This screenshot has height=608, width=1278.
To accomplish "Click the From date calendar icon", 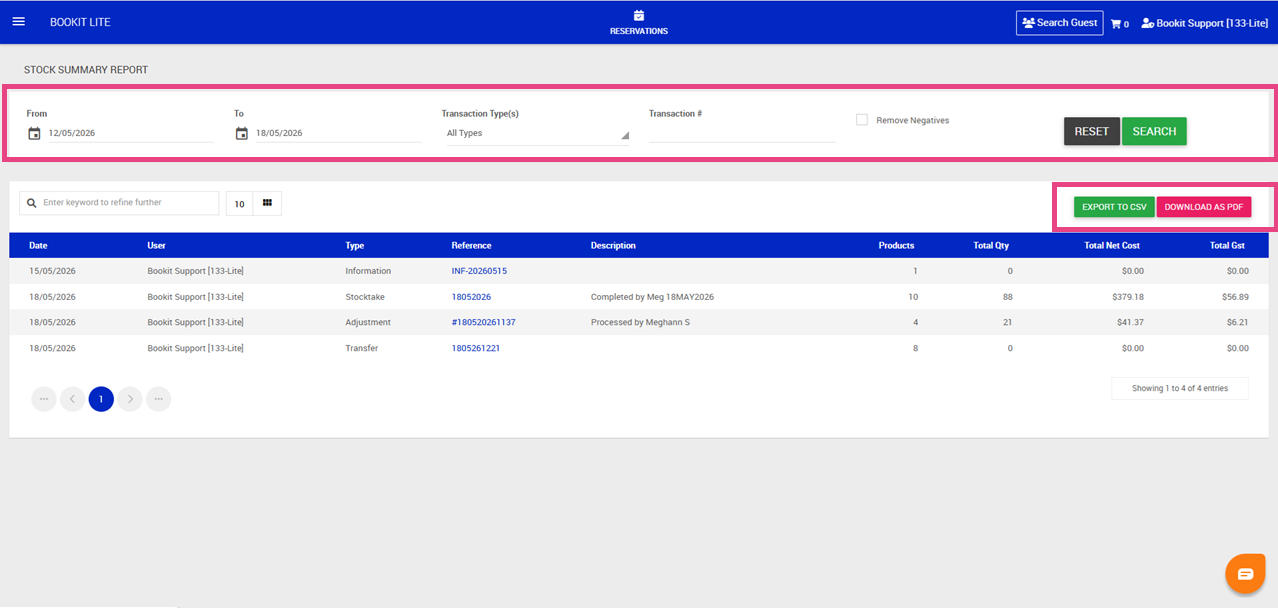I will 34,133.
